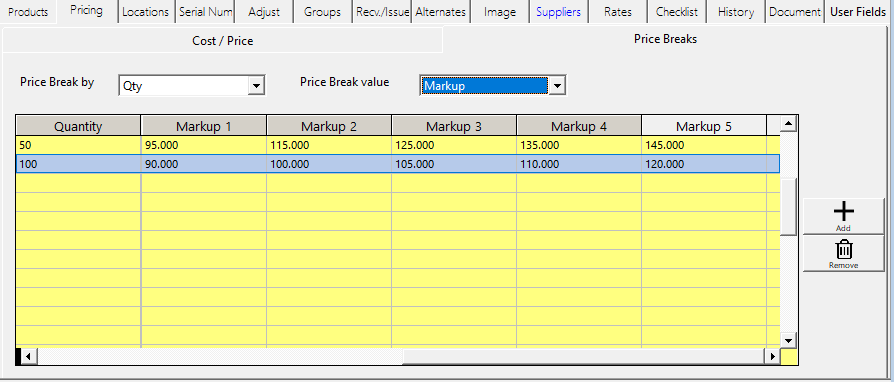
Task: Click the Markup 3 column header
Action: [x=454, y=126]
